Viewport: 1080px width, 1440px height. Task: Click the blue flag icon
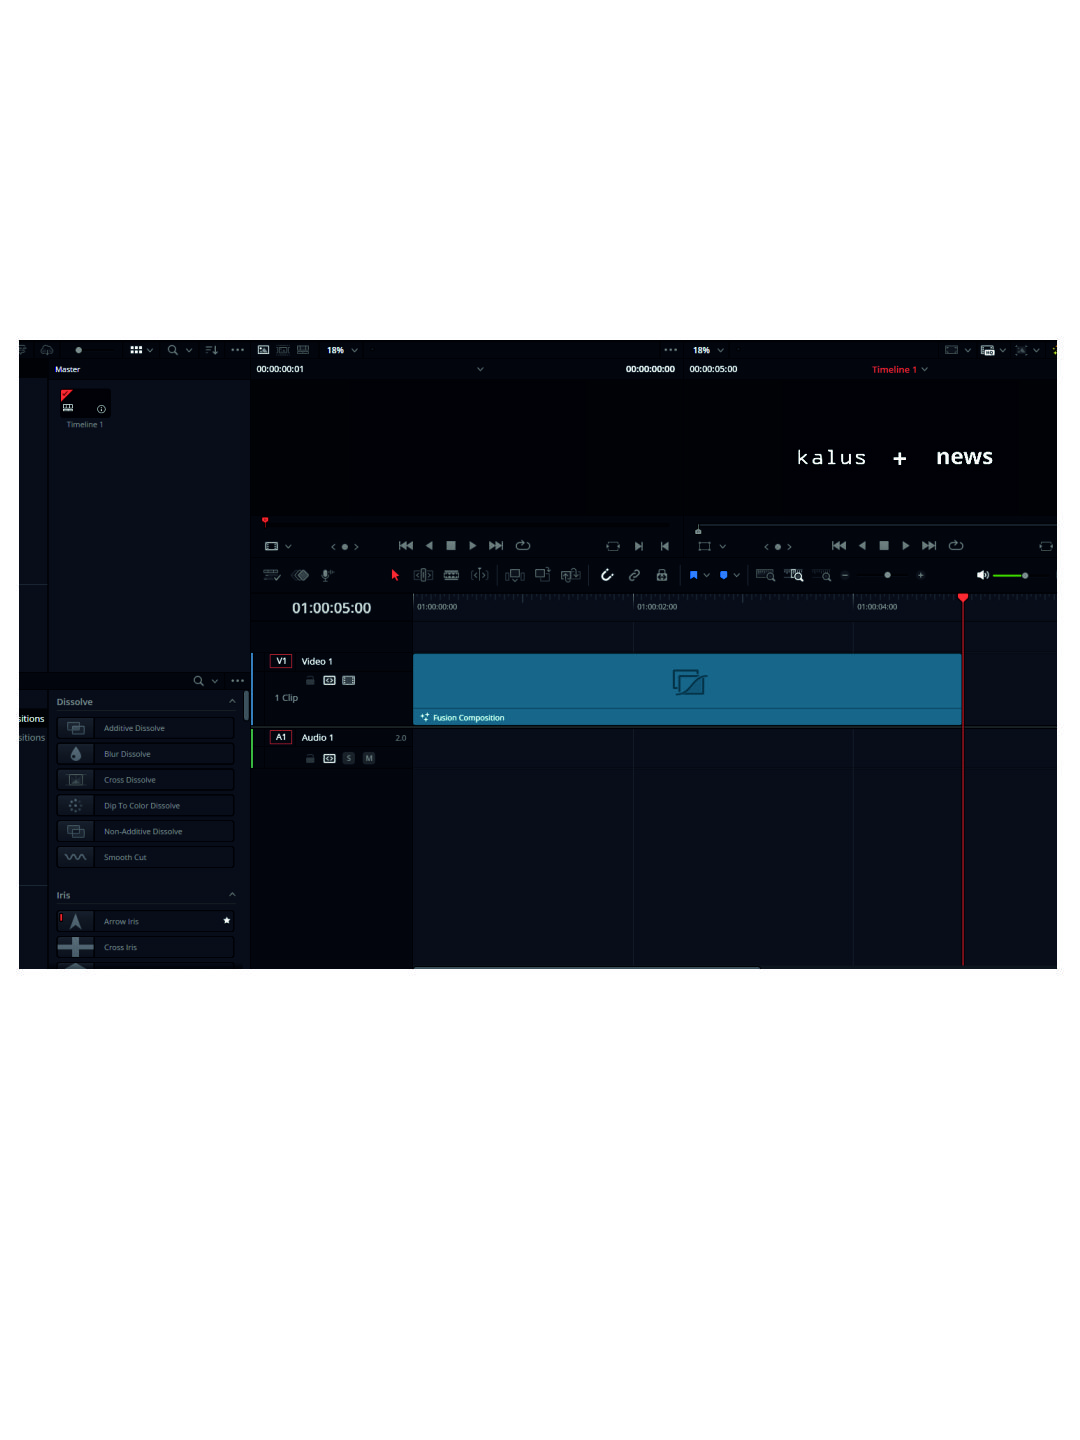pyautogui.click(x=693, y=575)
